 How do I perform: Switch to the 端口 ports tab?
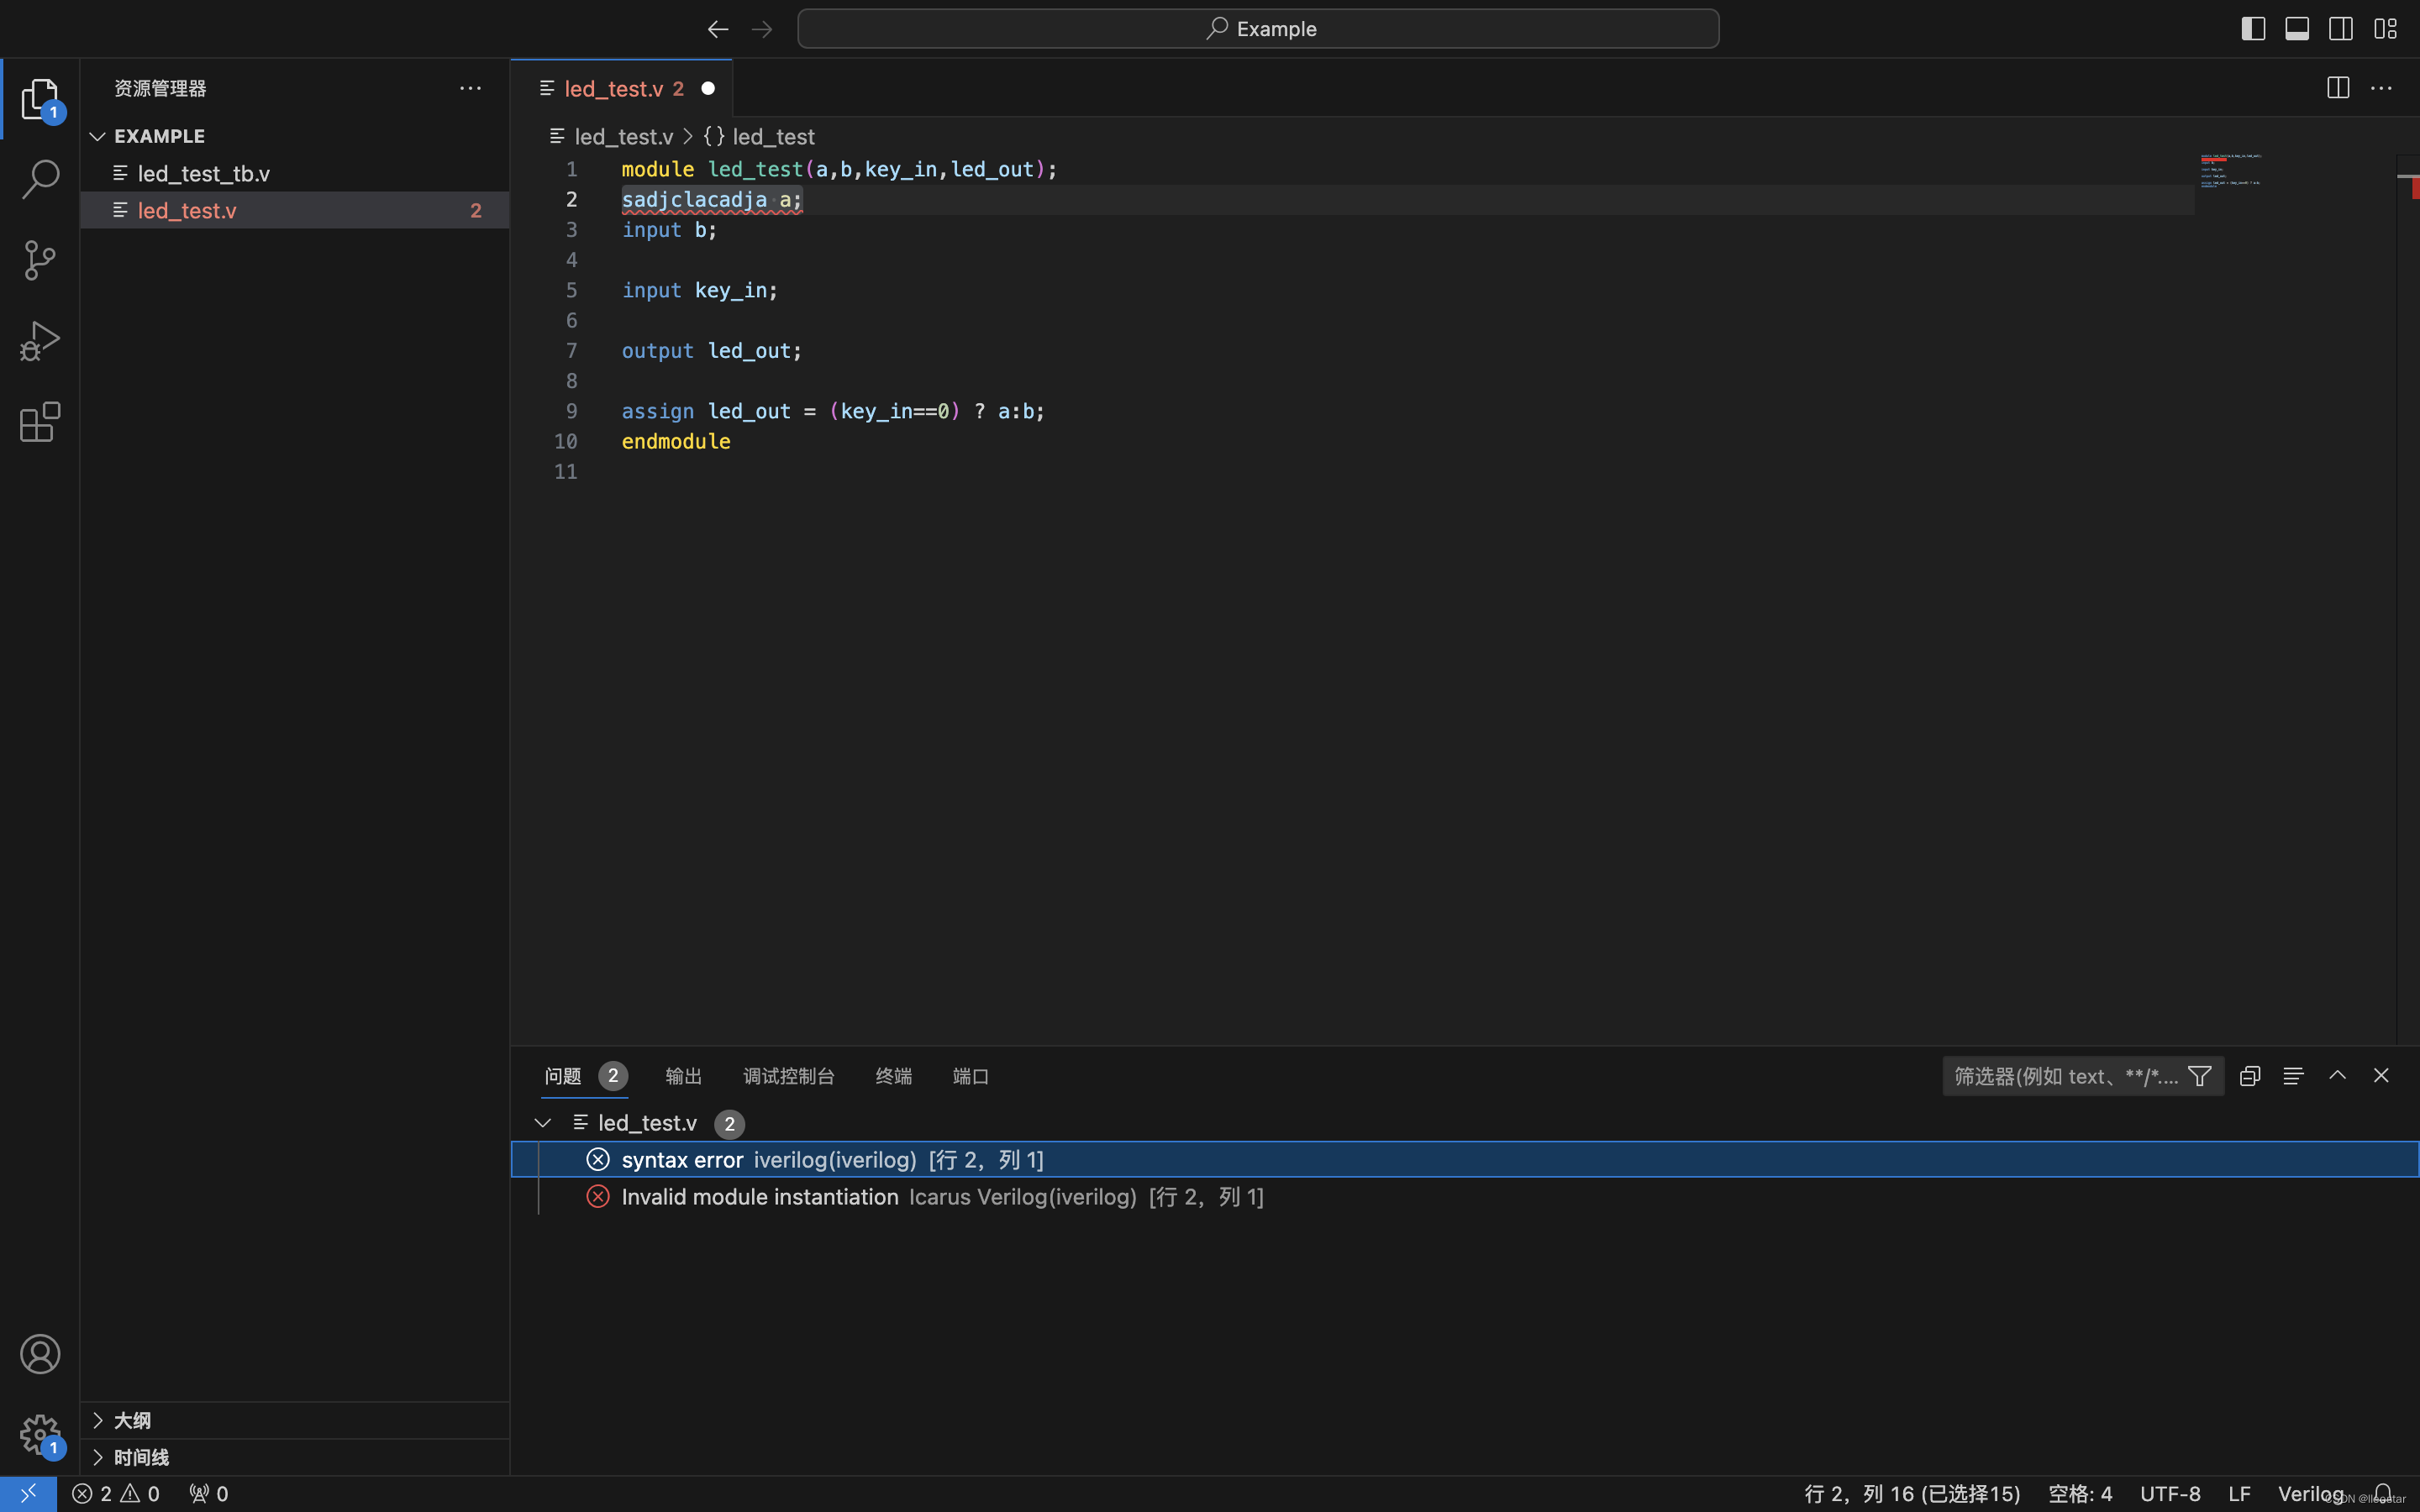tap(971, 1076)
